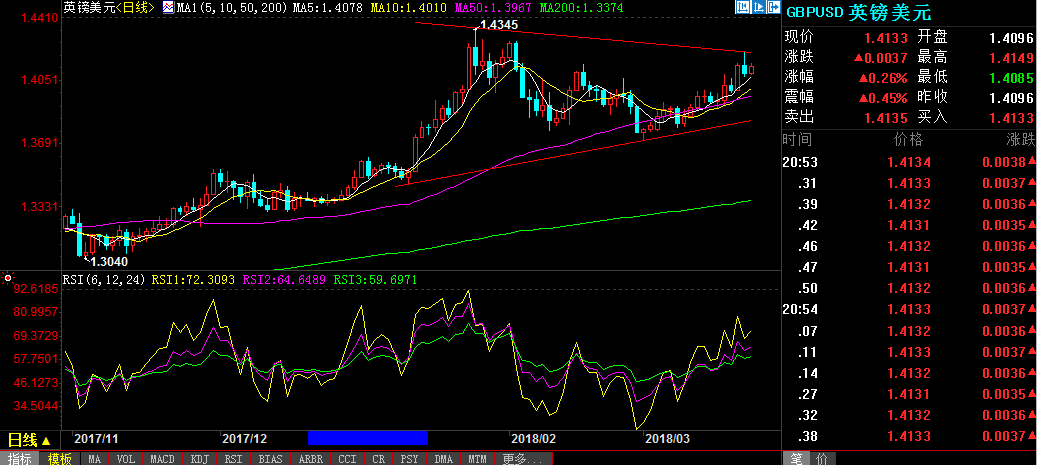This screenshot has width=1037, height=465.
Task: Click the blue timeline range bar
Action: click(367, 438)
